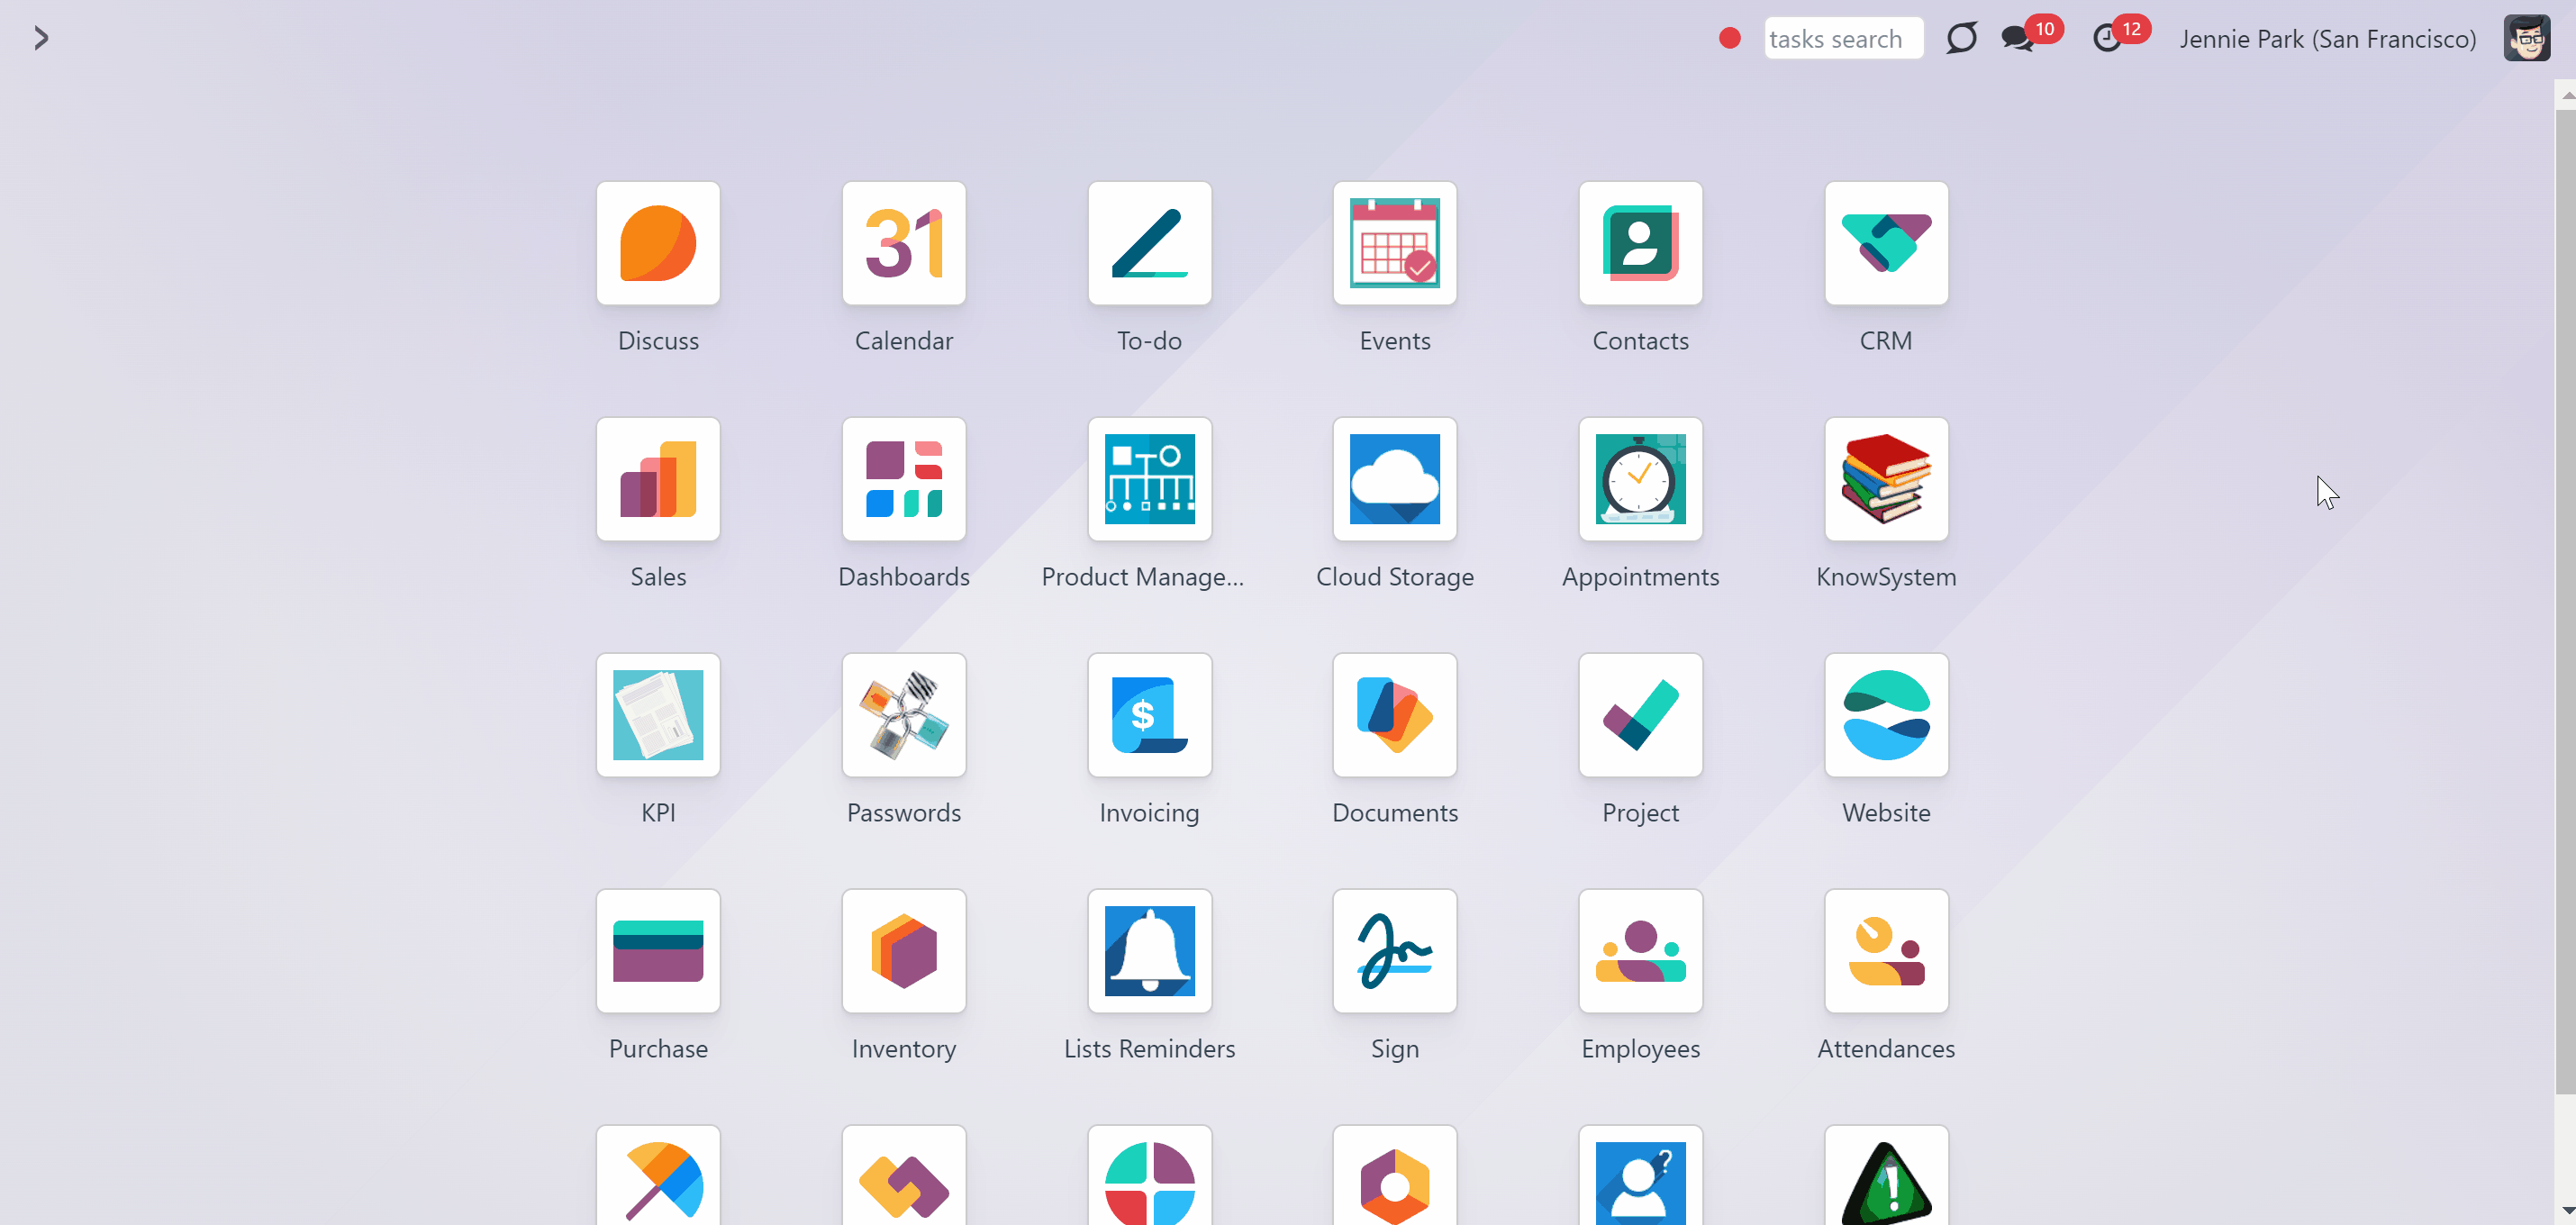The height and width of the screenshot is (1225, 2576).
Task: Focus the tasks search field
Action: point(1844,38)
